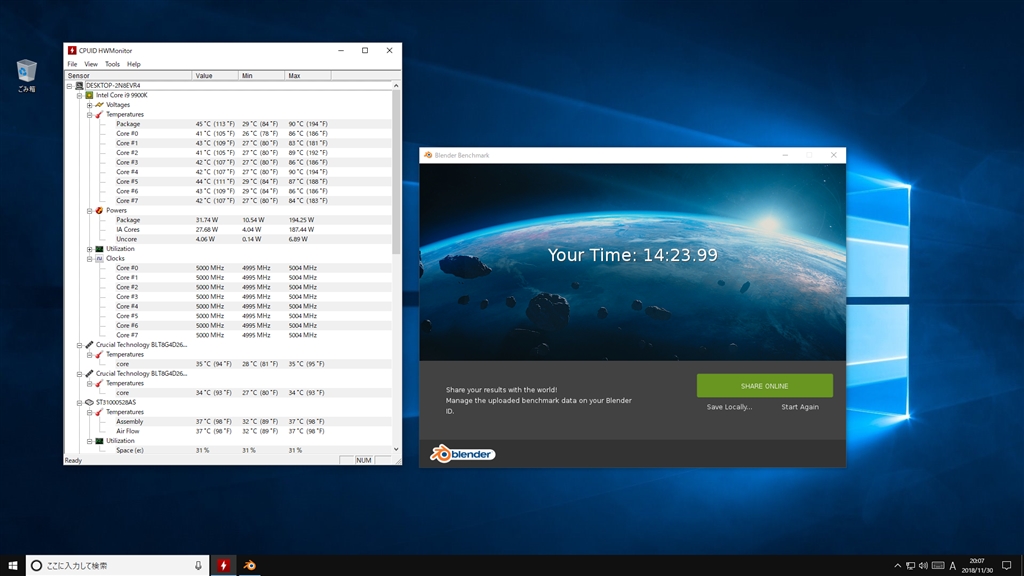Click the first Crucial Technology memory icon
This screenshot has height=576, width=1024.
[x=89, y=345]
